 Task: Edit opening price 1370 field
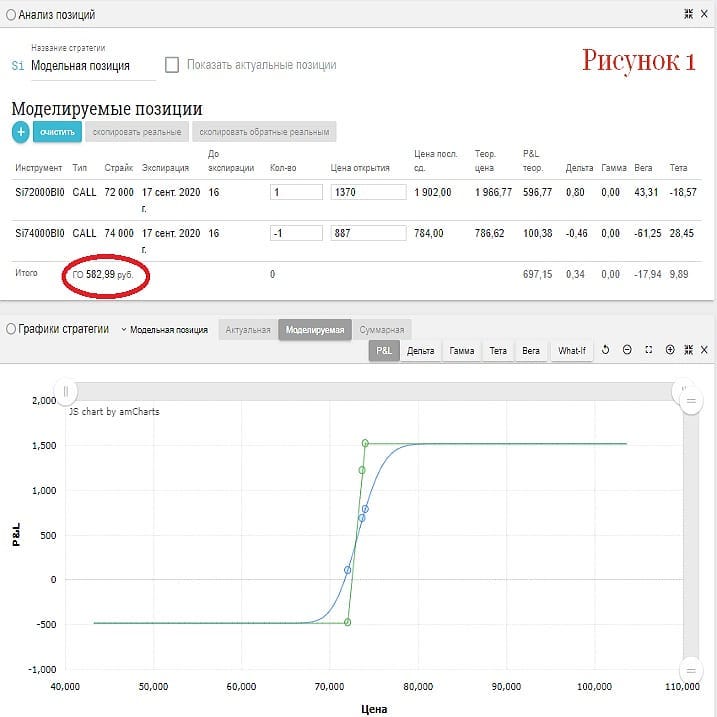coord(368,192)
